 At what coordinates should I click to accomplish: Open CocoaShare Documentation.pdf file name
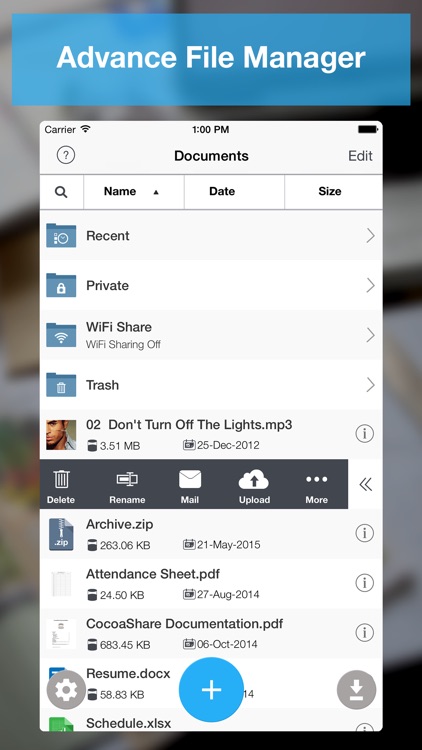[x=185, y=624]
